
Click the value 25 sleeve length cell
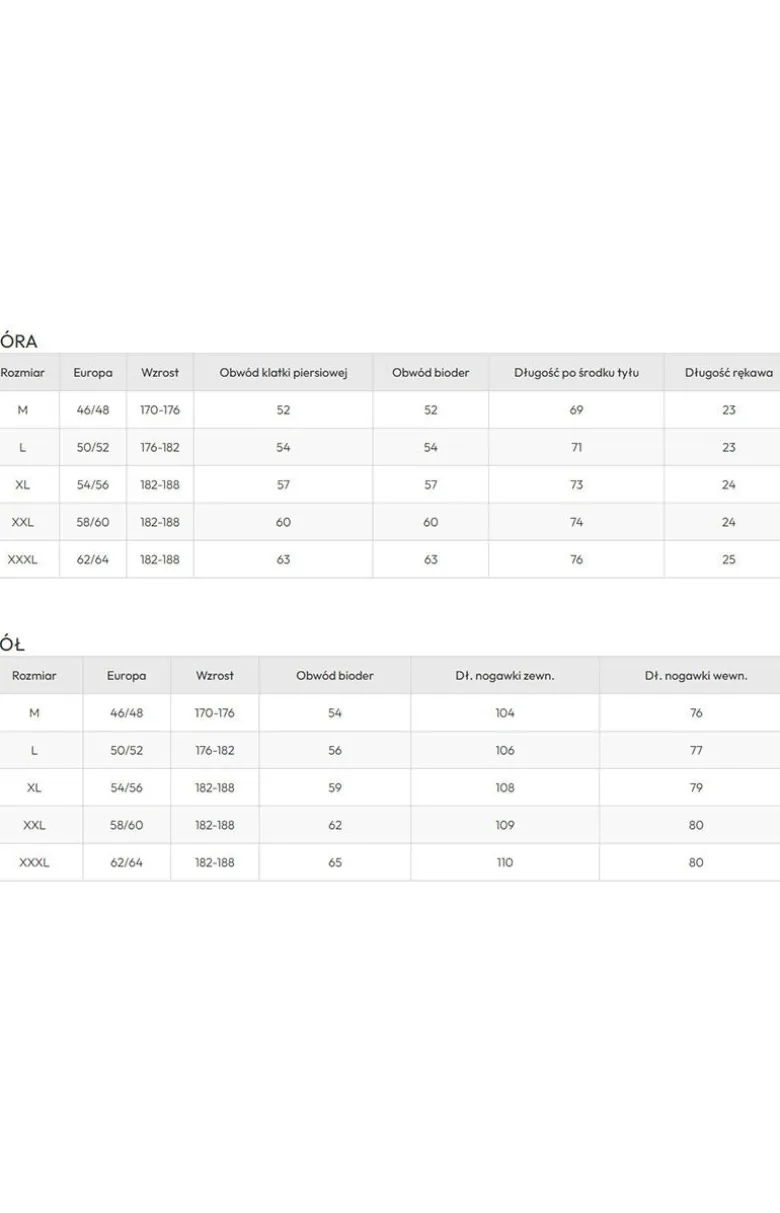click(x=728, y=559)
